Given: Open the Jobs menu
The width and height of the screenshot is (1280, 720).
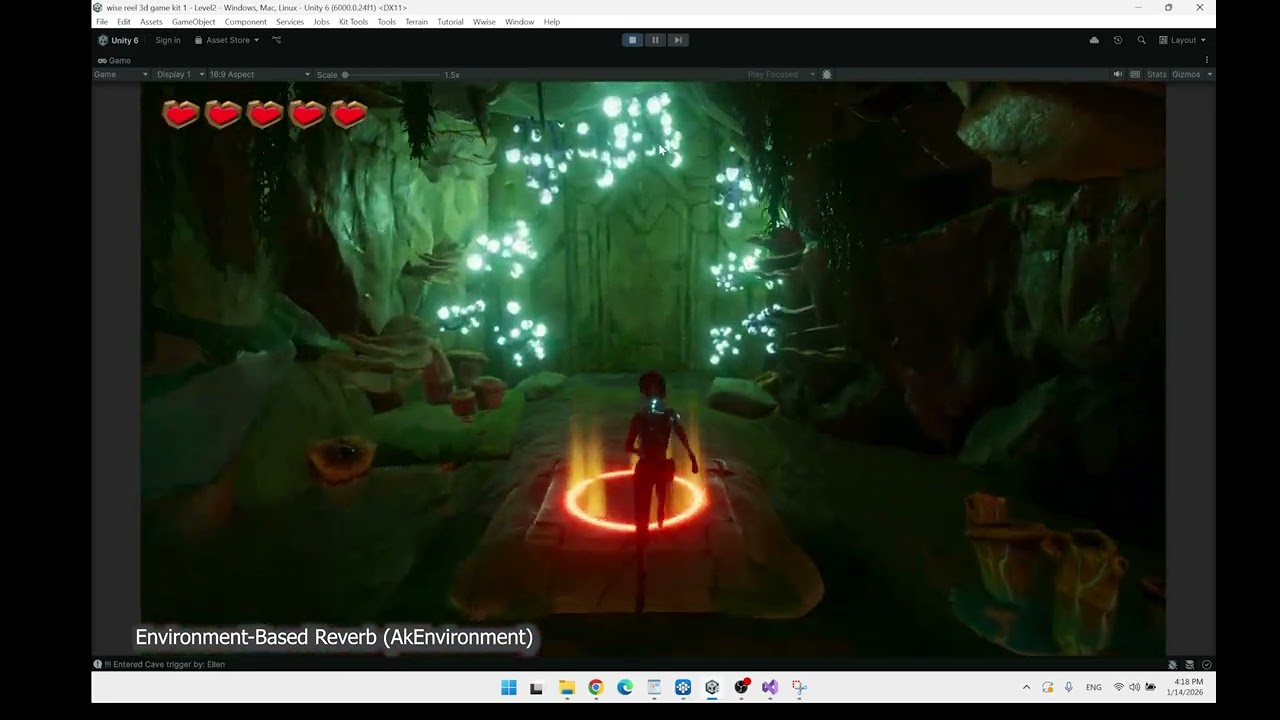Looking at the screenshot, I should [321, 22].
